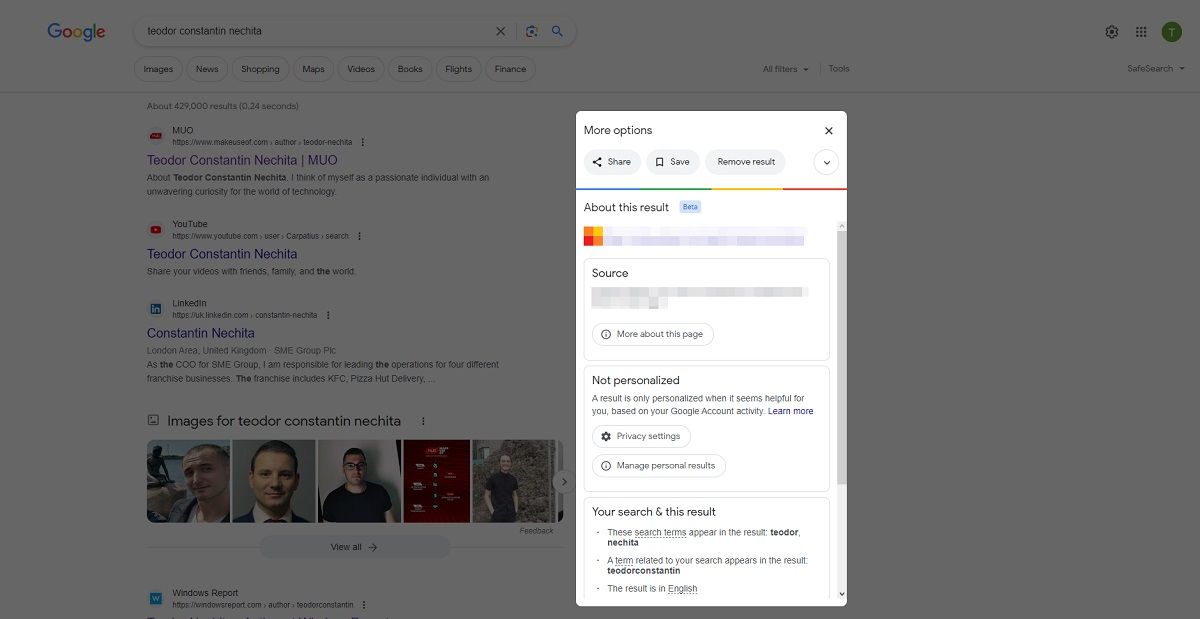Switch to the Images filter tab

click(x=158, y=69)
